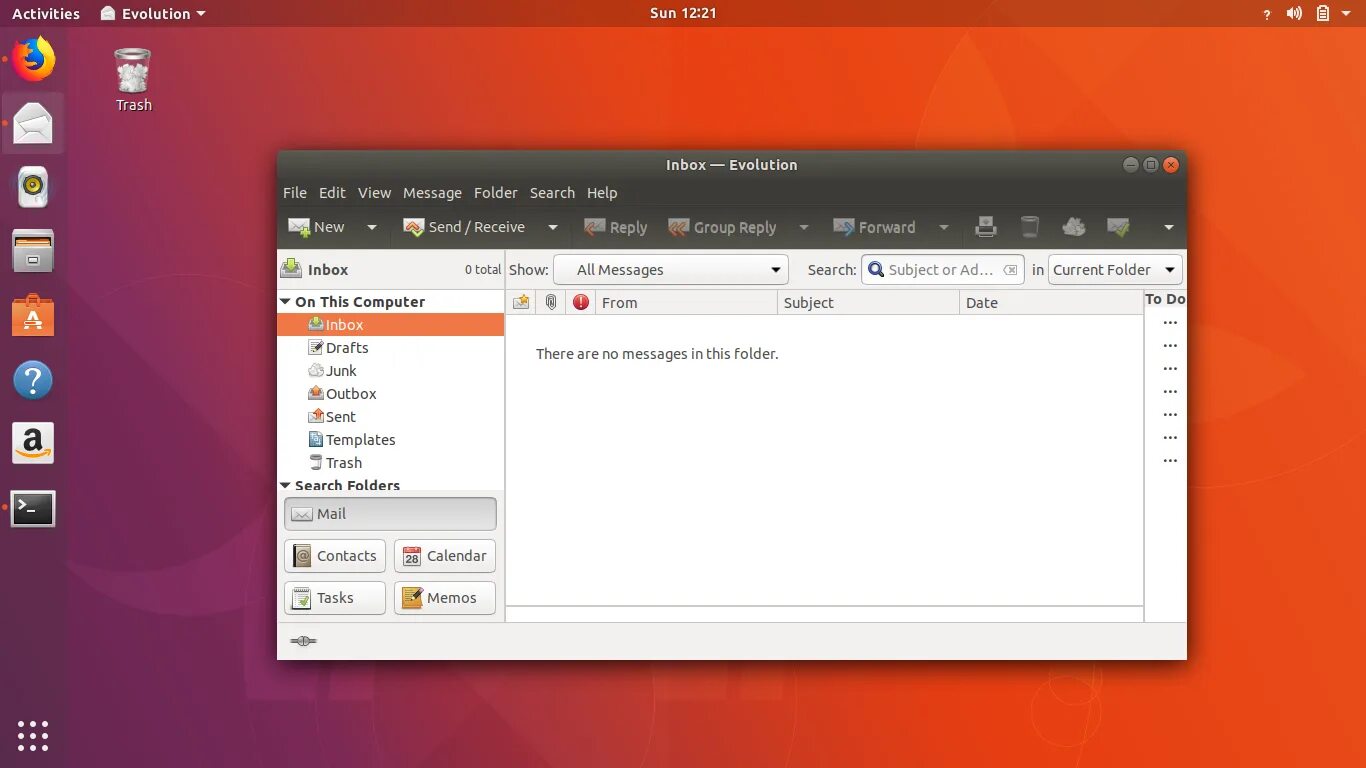Click the Delete trash icon in the toolbar

[1030, 228]
